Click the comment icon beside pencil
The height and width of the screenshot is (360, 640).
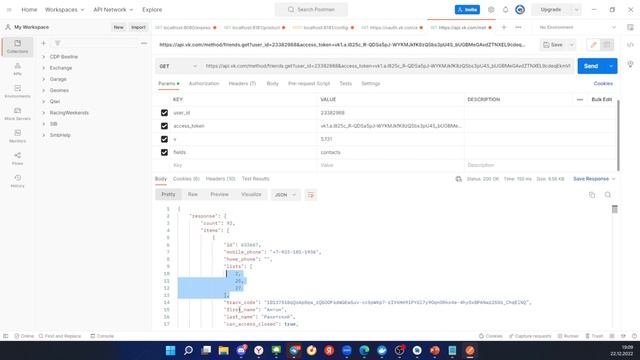click(607, 45)
